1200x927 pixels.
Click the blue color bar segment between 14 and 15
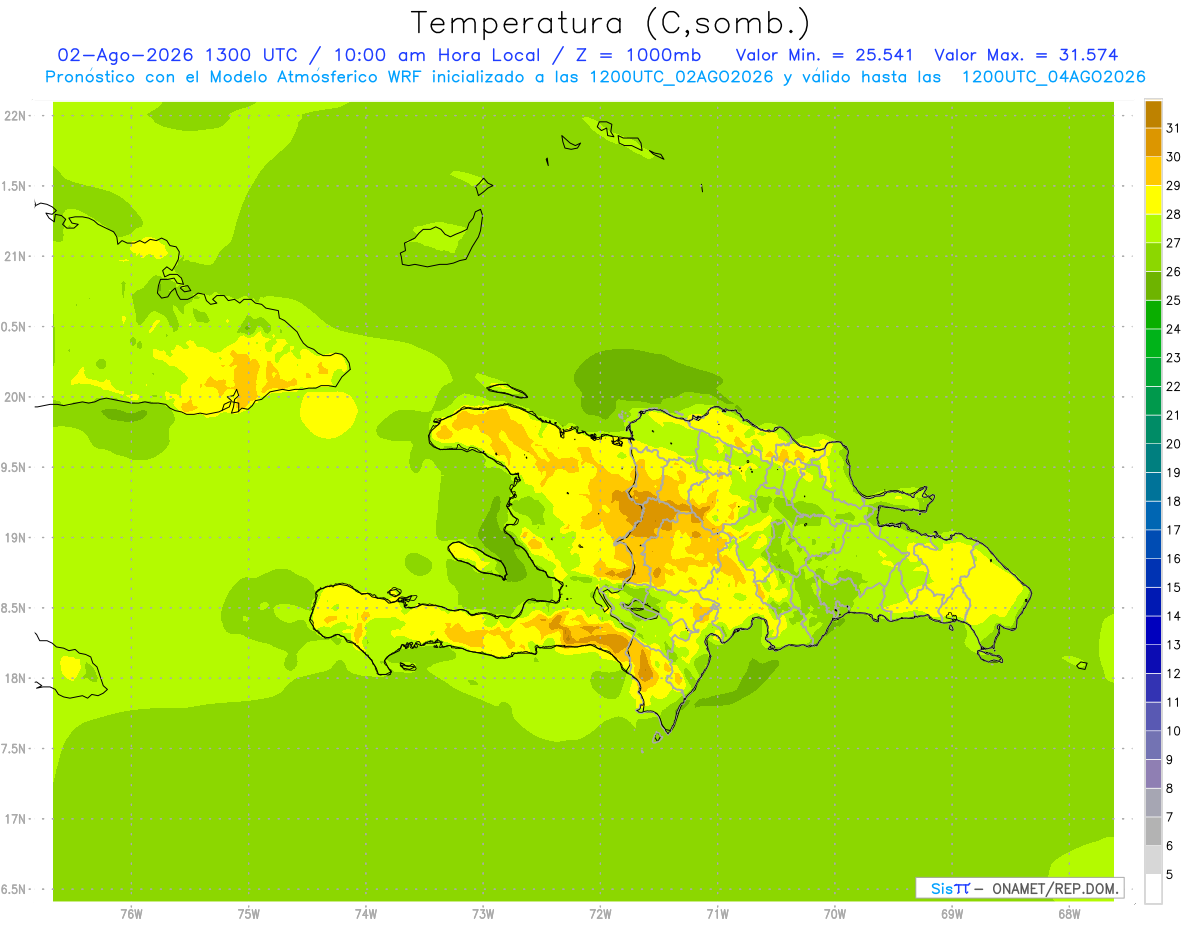(x=1153, y=602)
